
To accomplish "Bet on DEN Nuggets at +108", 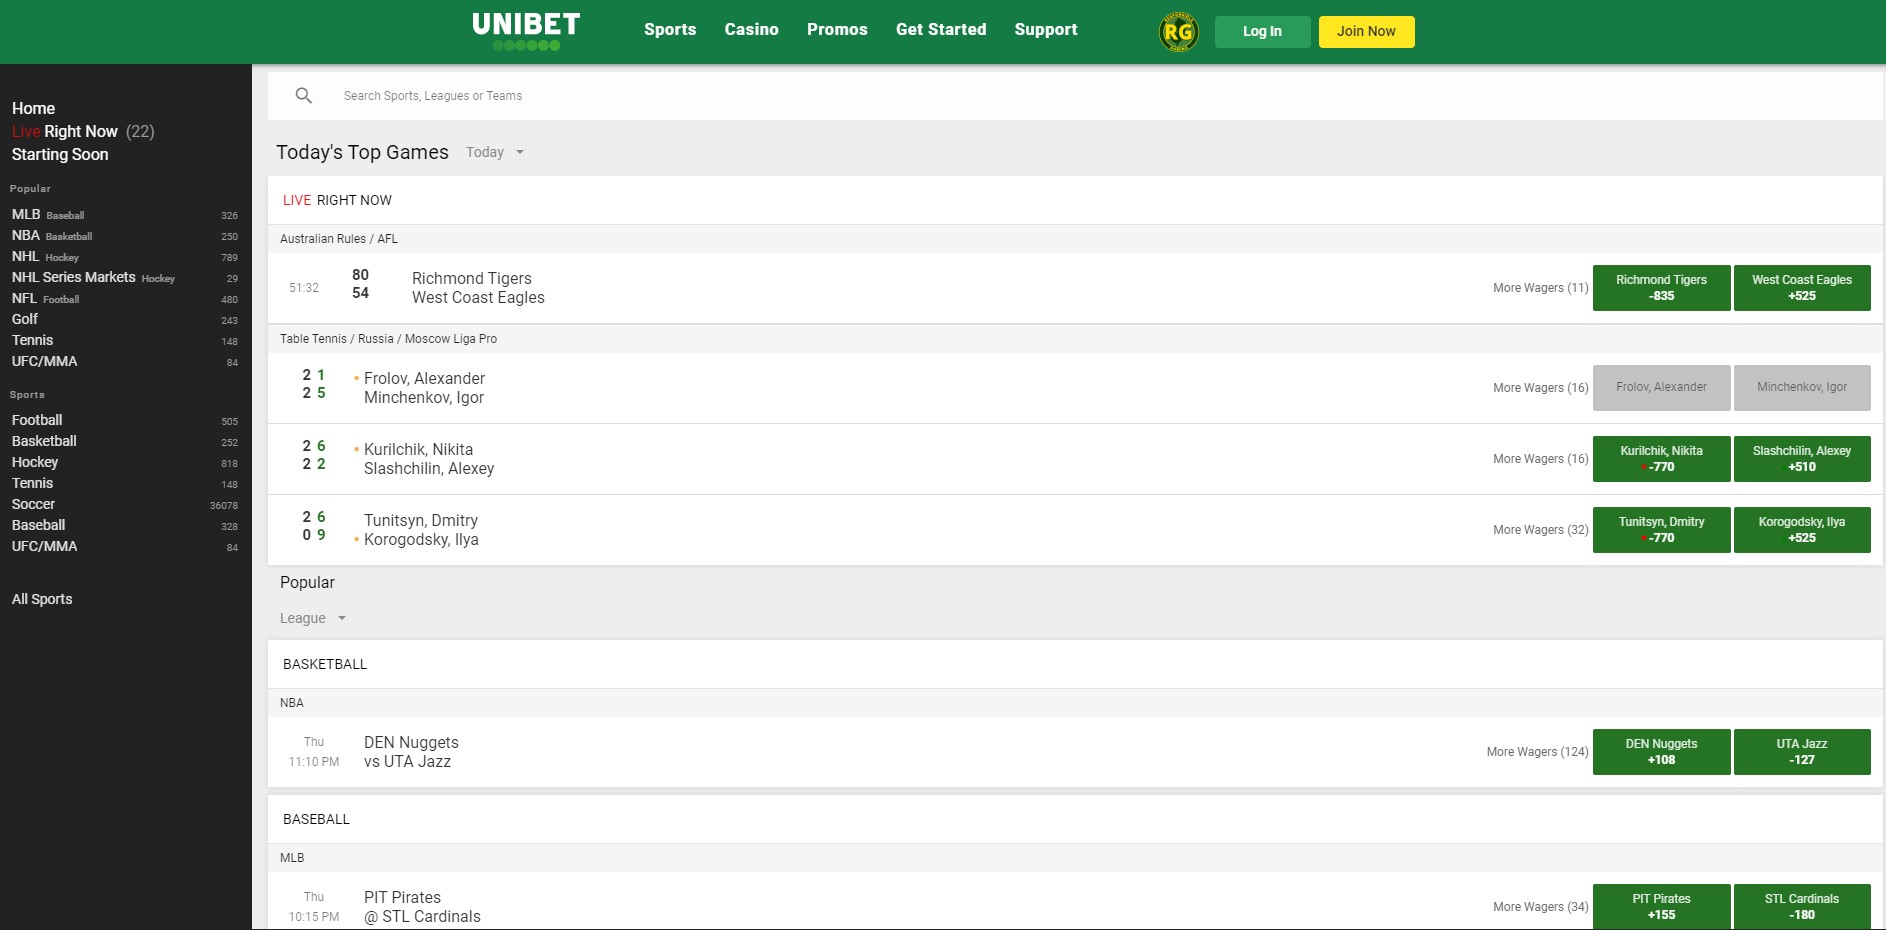I will [x=1661, y=752].
